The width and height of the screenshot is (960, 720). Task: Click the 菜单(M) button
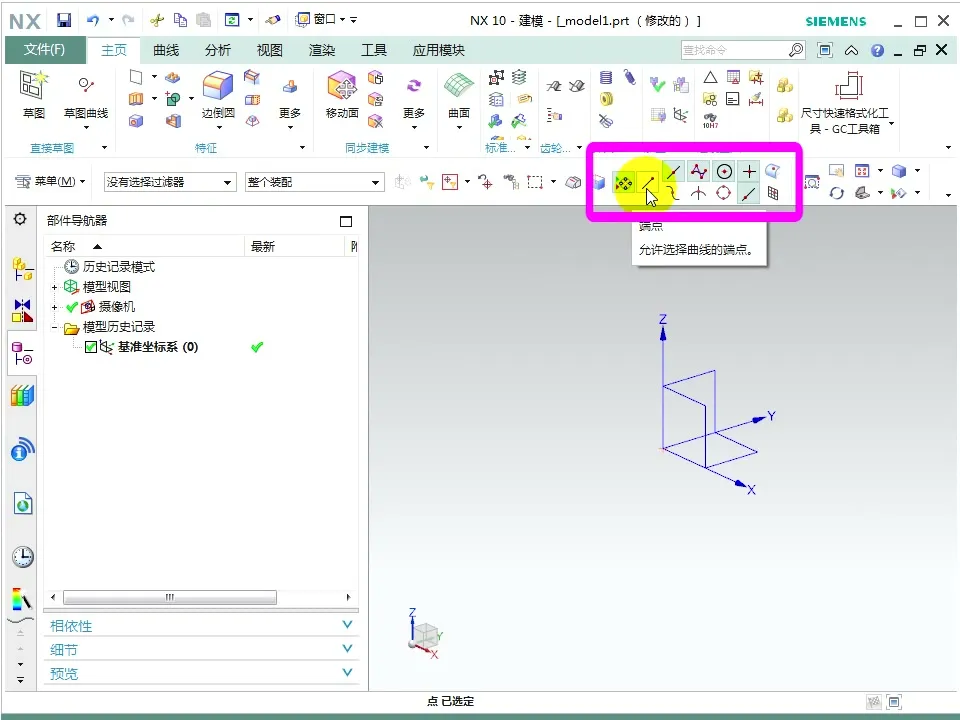point(50,182)
